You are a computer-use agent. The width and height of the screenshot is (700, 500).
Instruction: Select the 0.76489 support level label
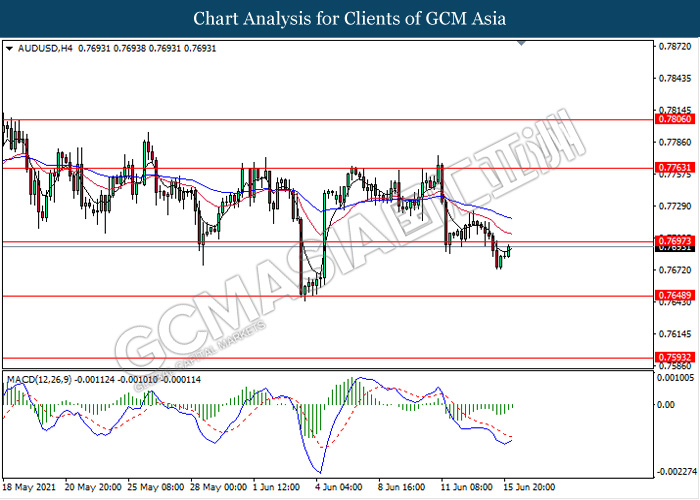pos(675,295)
